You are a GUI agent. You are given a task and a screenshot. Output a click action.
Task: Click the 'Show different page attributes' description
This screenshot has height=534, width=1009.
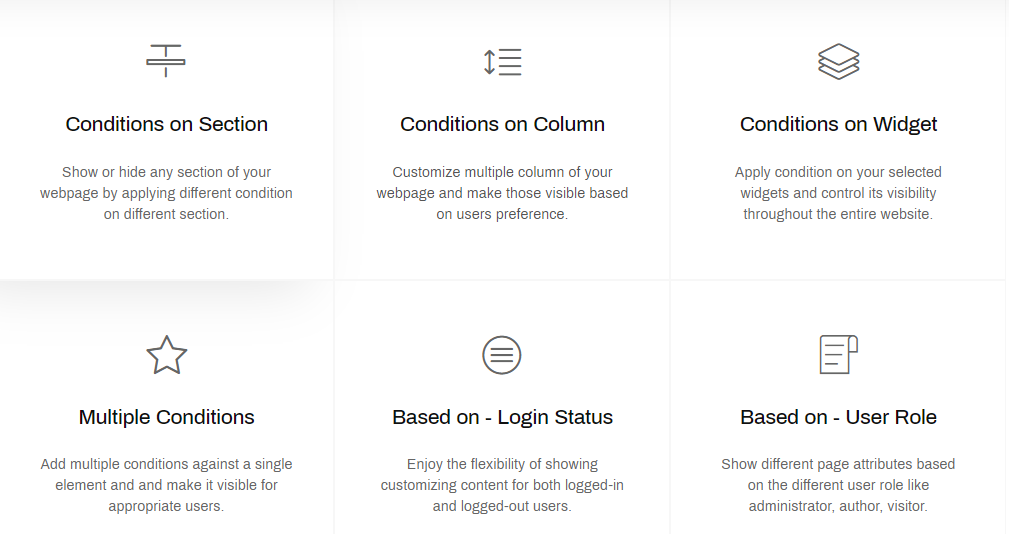[x=838, y=485]
